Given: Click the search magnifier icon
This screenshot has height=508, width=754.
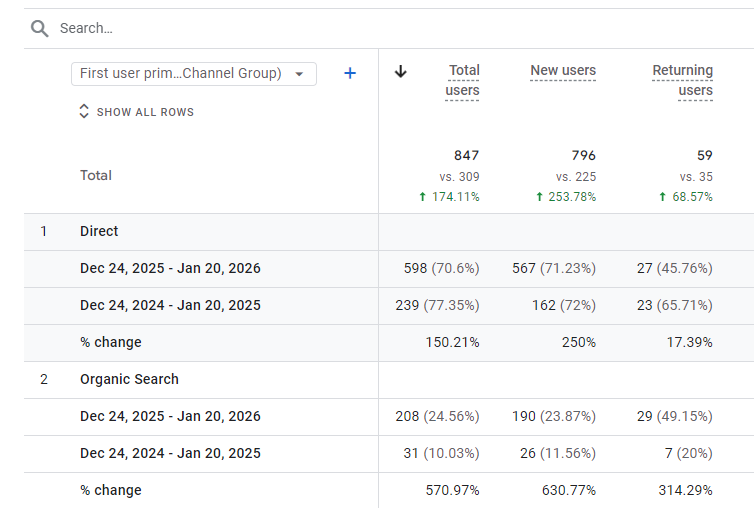Looking at the screenshot, I should [39, 28].
